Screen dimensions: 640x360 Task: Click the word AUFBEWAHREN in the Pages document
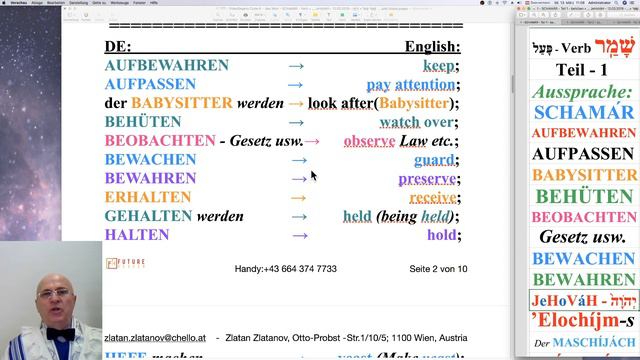click(167, 65)
